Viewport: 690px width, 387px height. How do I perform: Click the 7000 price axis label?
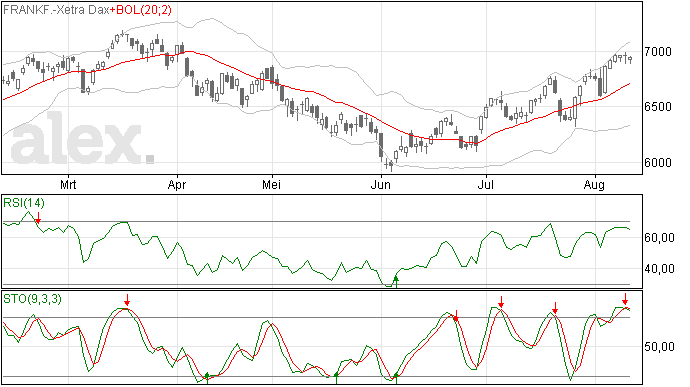658,52
